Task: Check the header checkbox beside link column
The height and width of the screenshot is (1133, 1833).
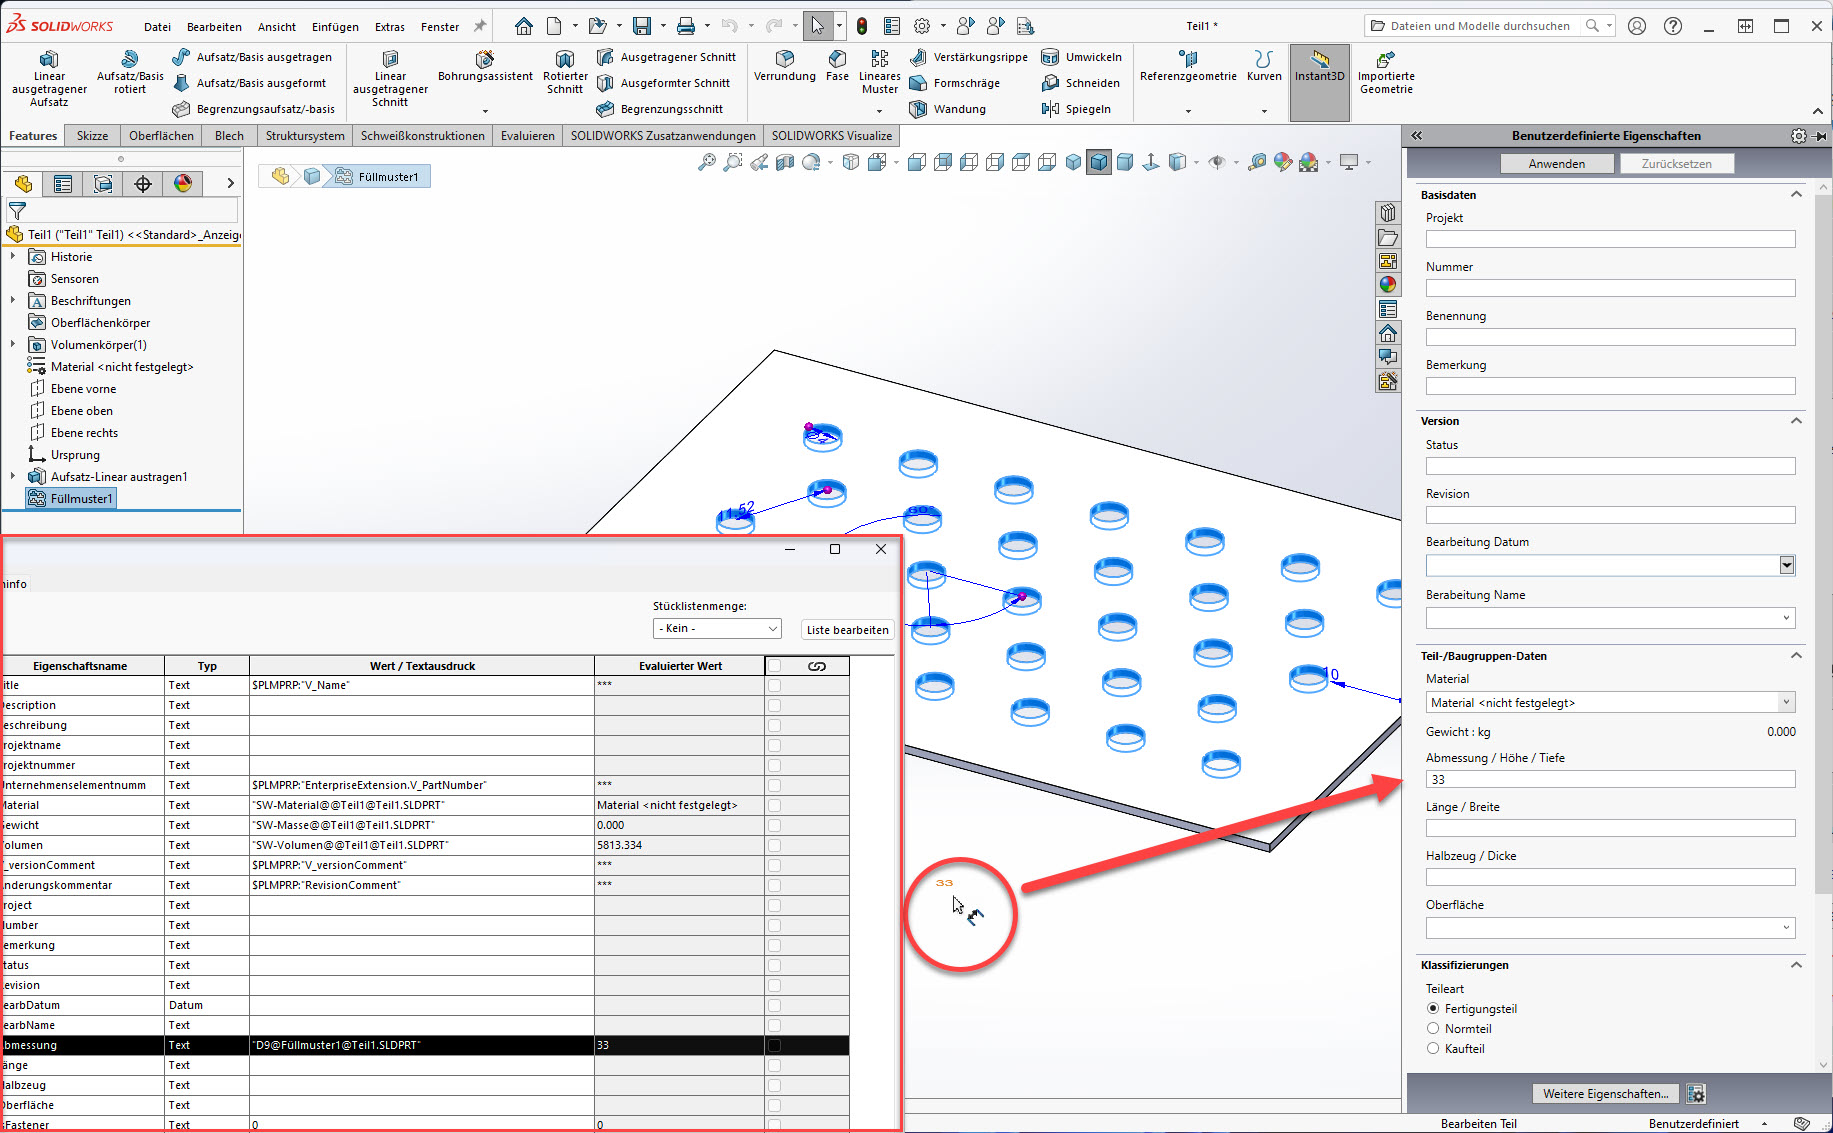Action: tap(775, 666)
